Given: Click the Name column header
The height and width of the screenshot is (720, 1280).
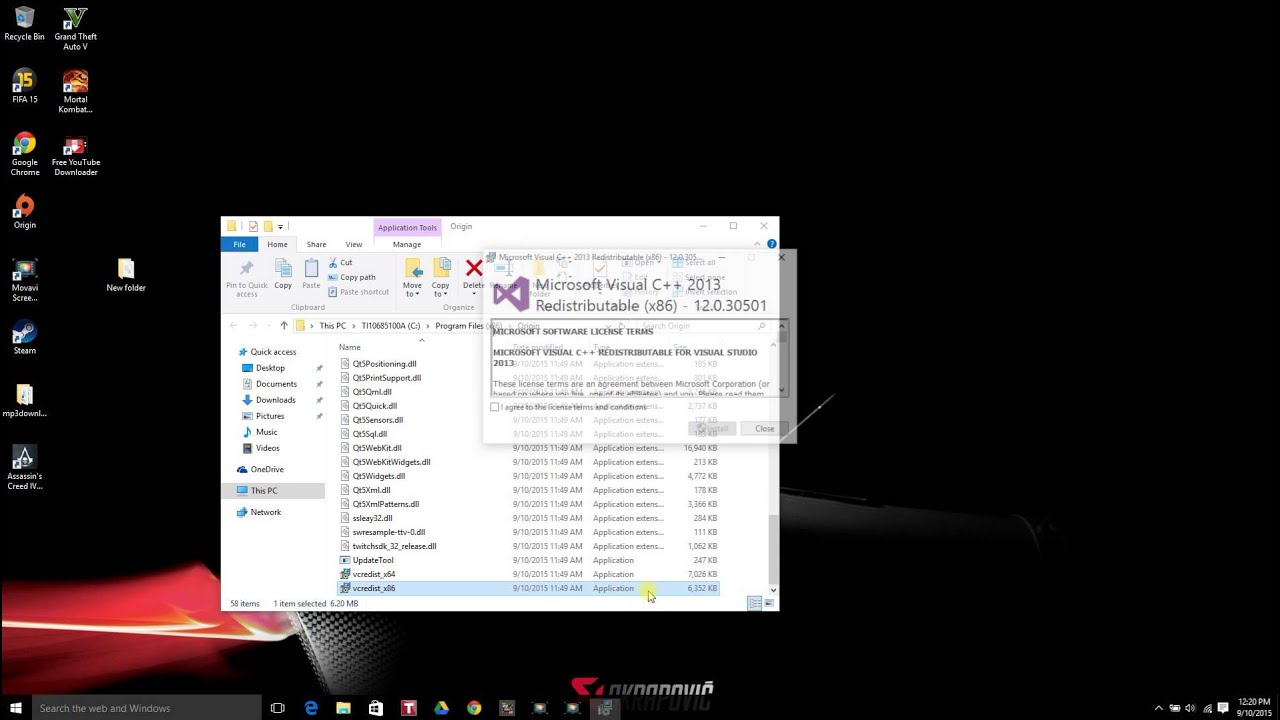Looking at the screenshot, I should pyautogui.click(x=349, y=347).
